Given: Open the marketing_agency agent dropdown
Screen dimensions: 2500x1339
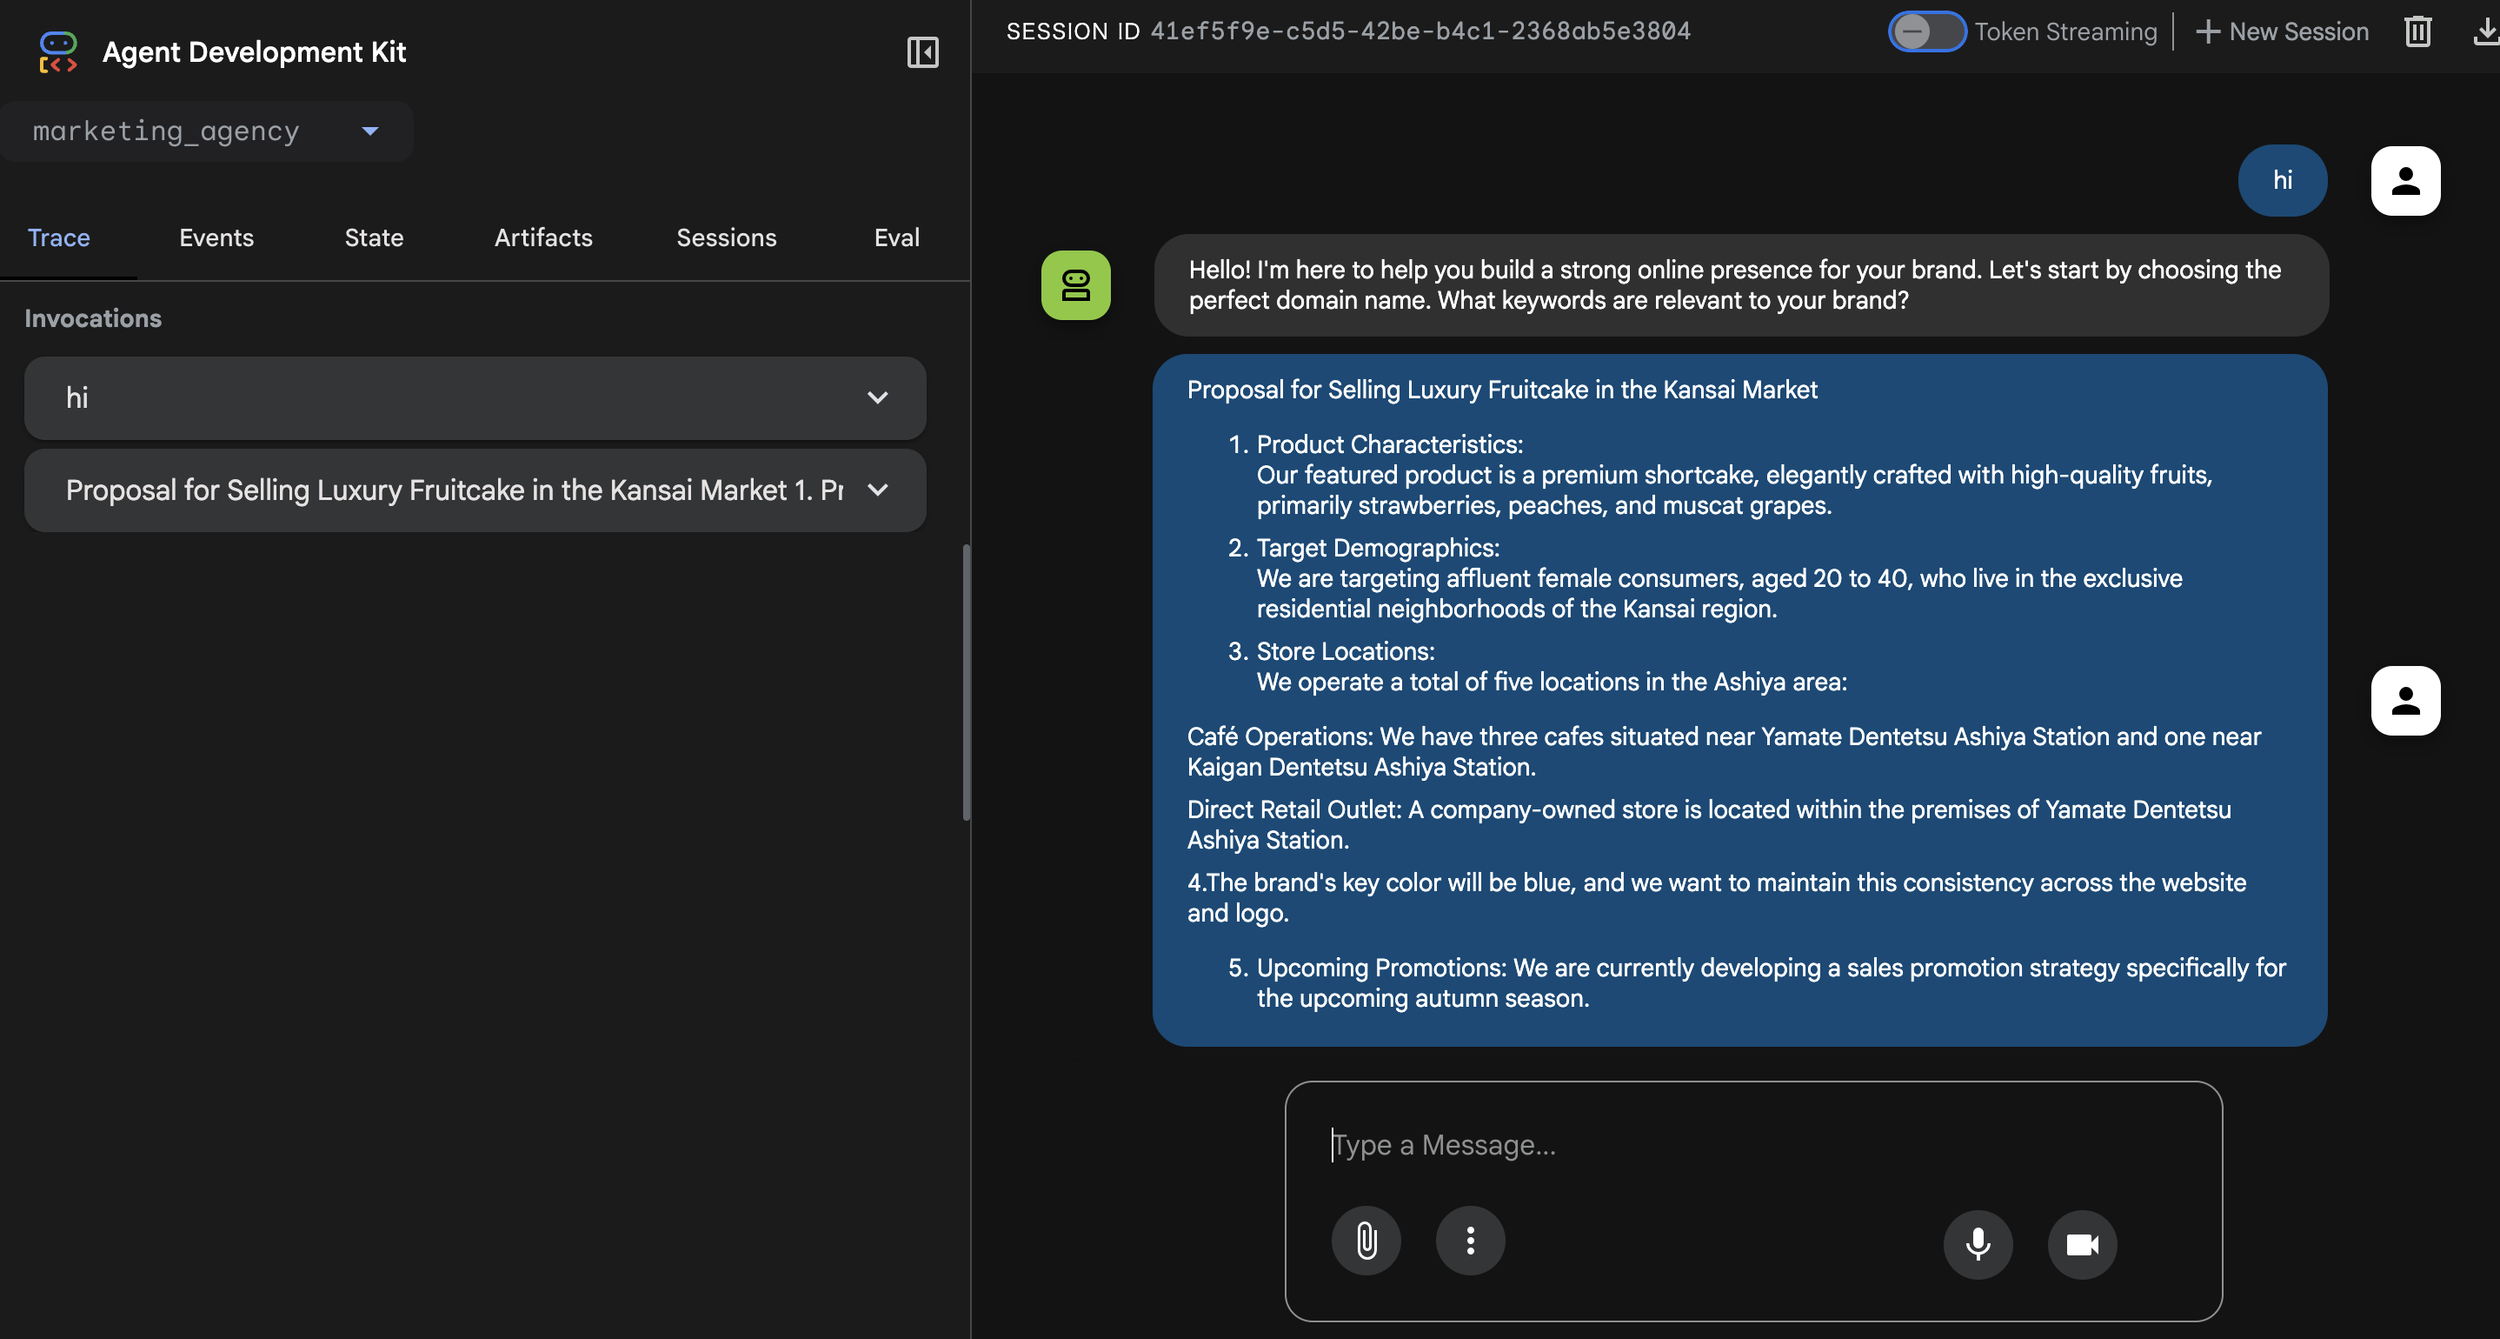Looking at the screenshot, I should click(x=207, y=131).
